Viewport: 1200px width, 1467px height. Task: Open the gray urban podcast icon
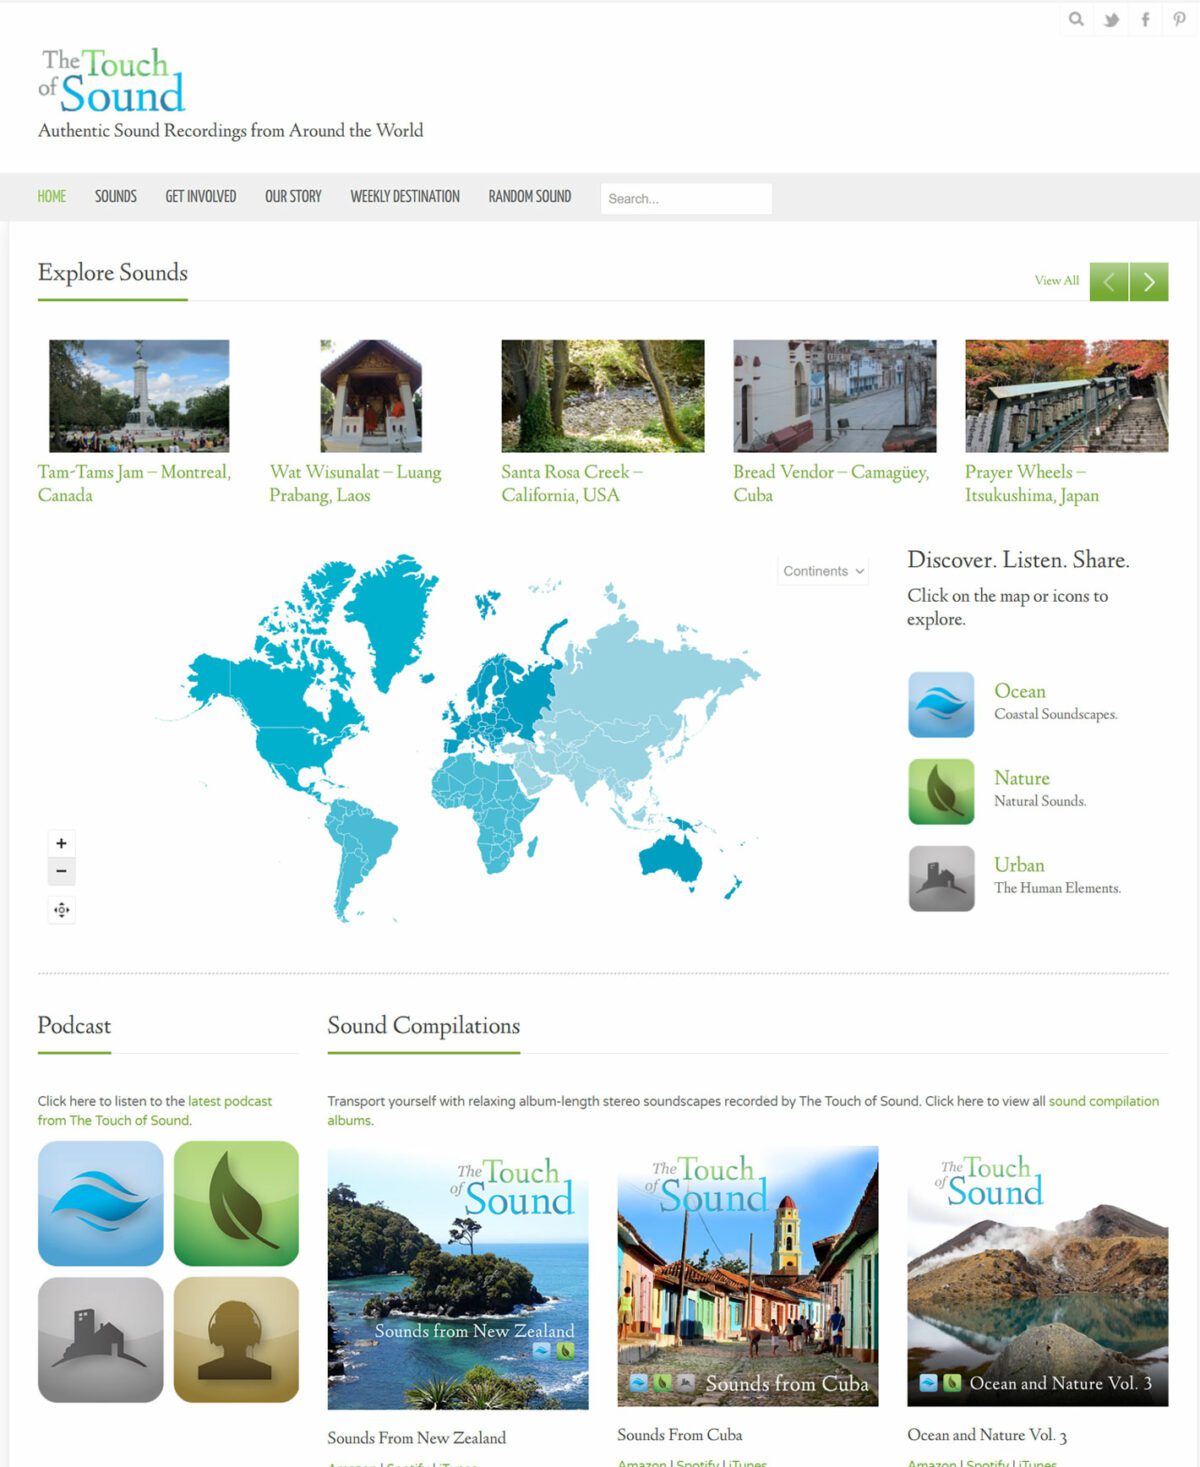(x=100, y=1340)
